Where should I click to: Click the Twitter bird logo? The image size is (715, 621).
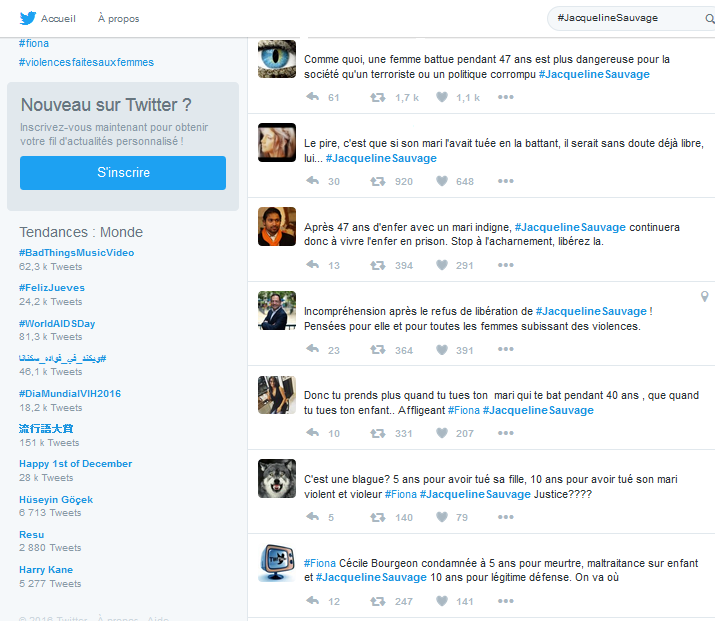click(x=27, y=18)
